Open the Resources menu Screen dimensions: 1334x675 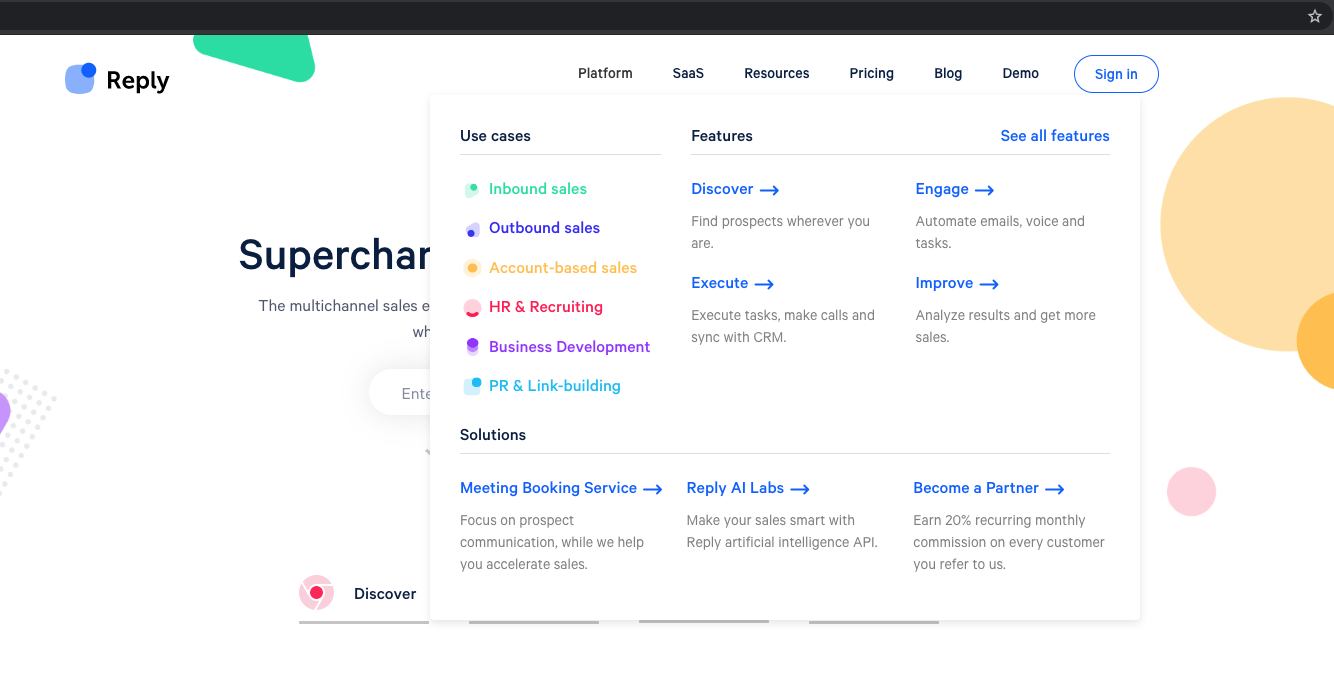coord(776,73)
